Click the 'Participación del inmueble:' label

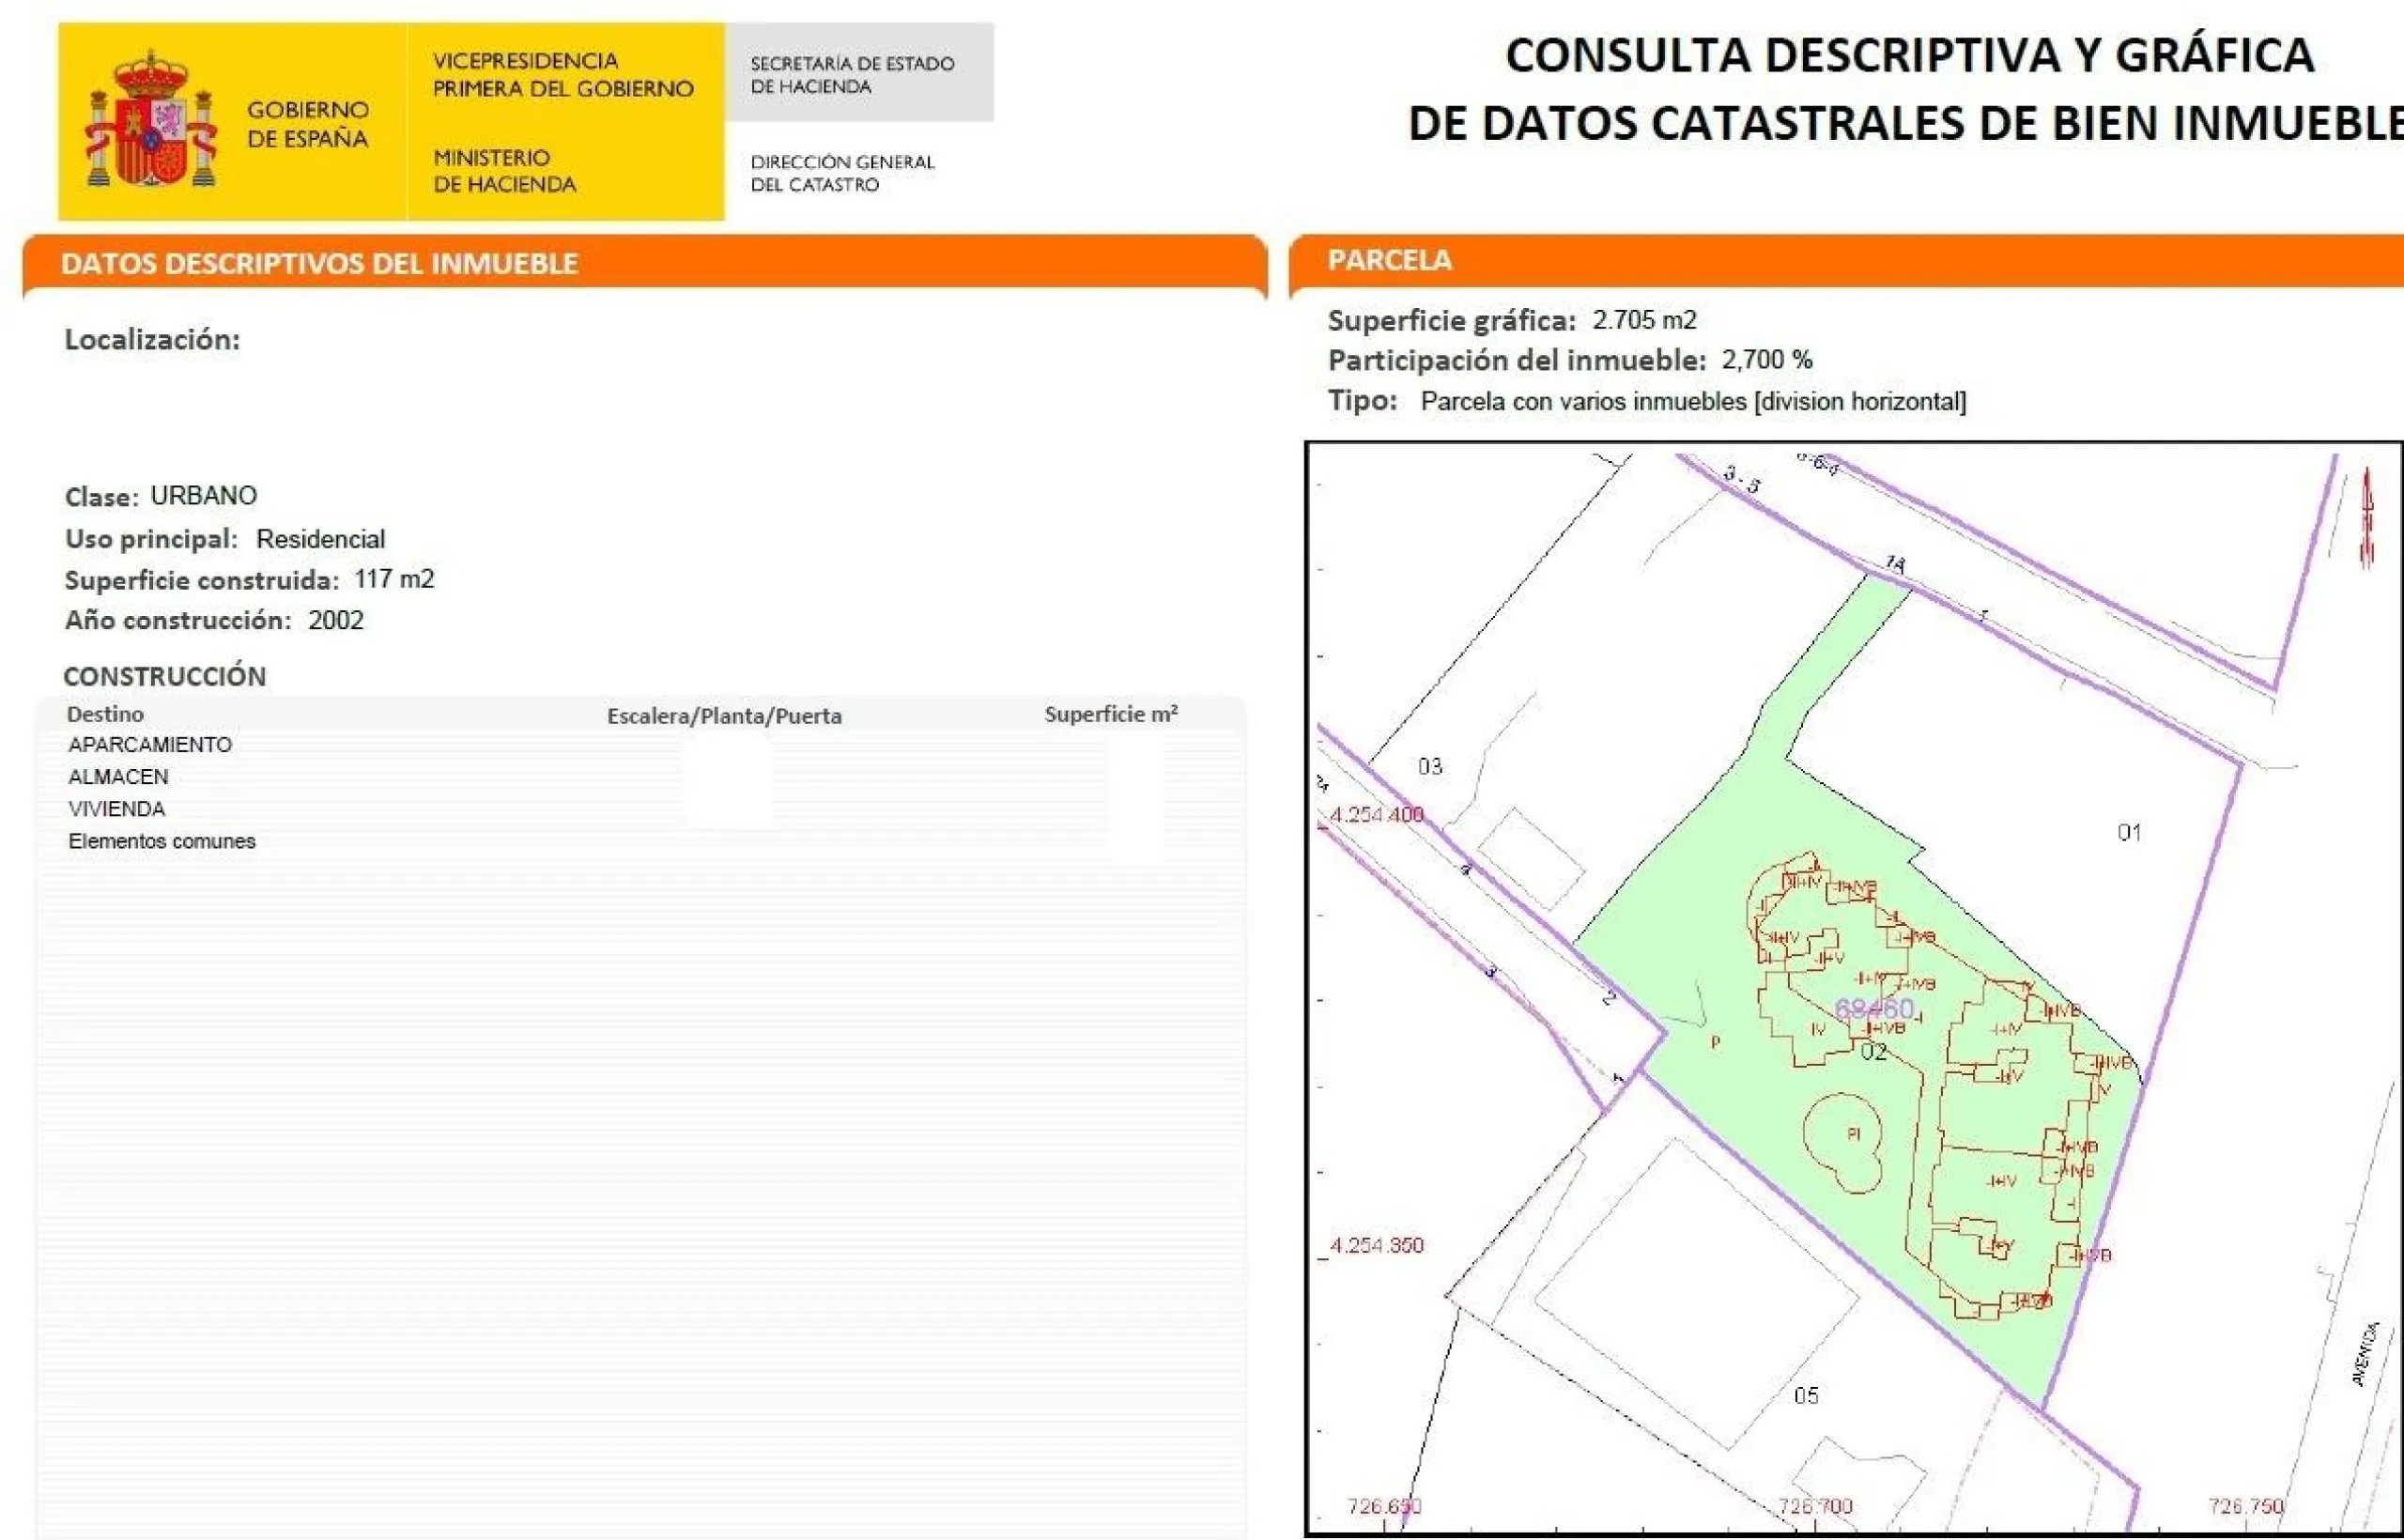pos(1517,361)
